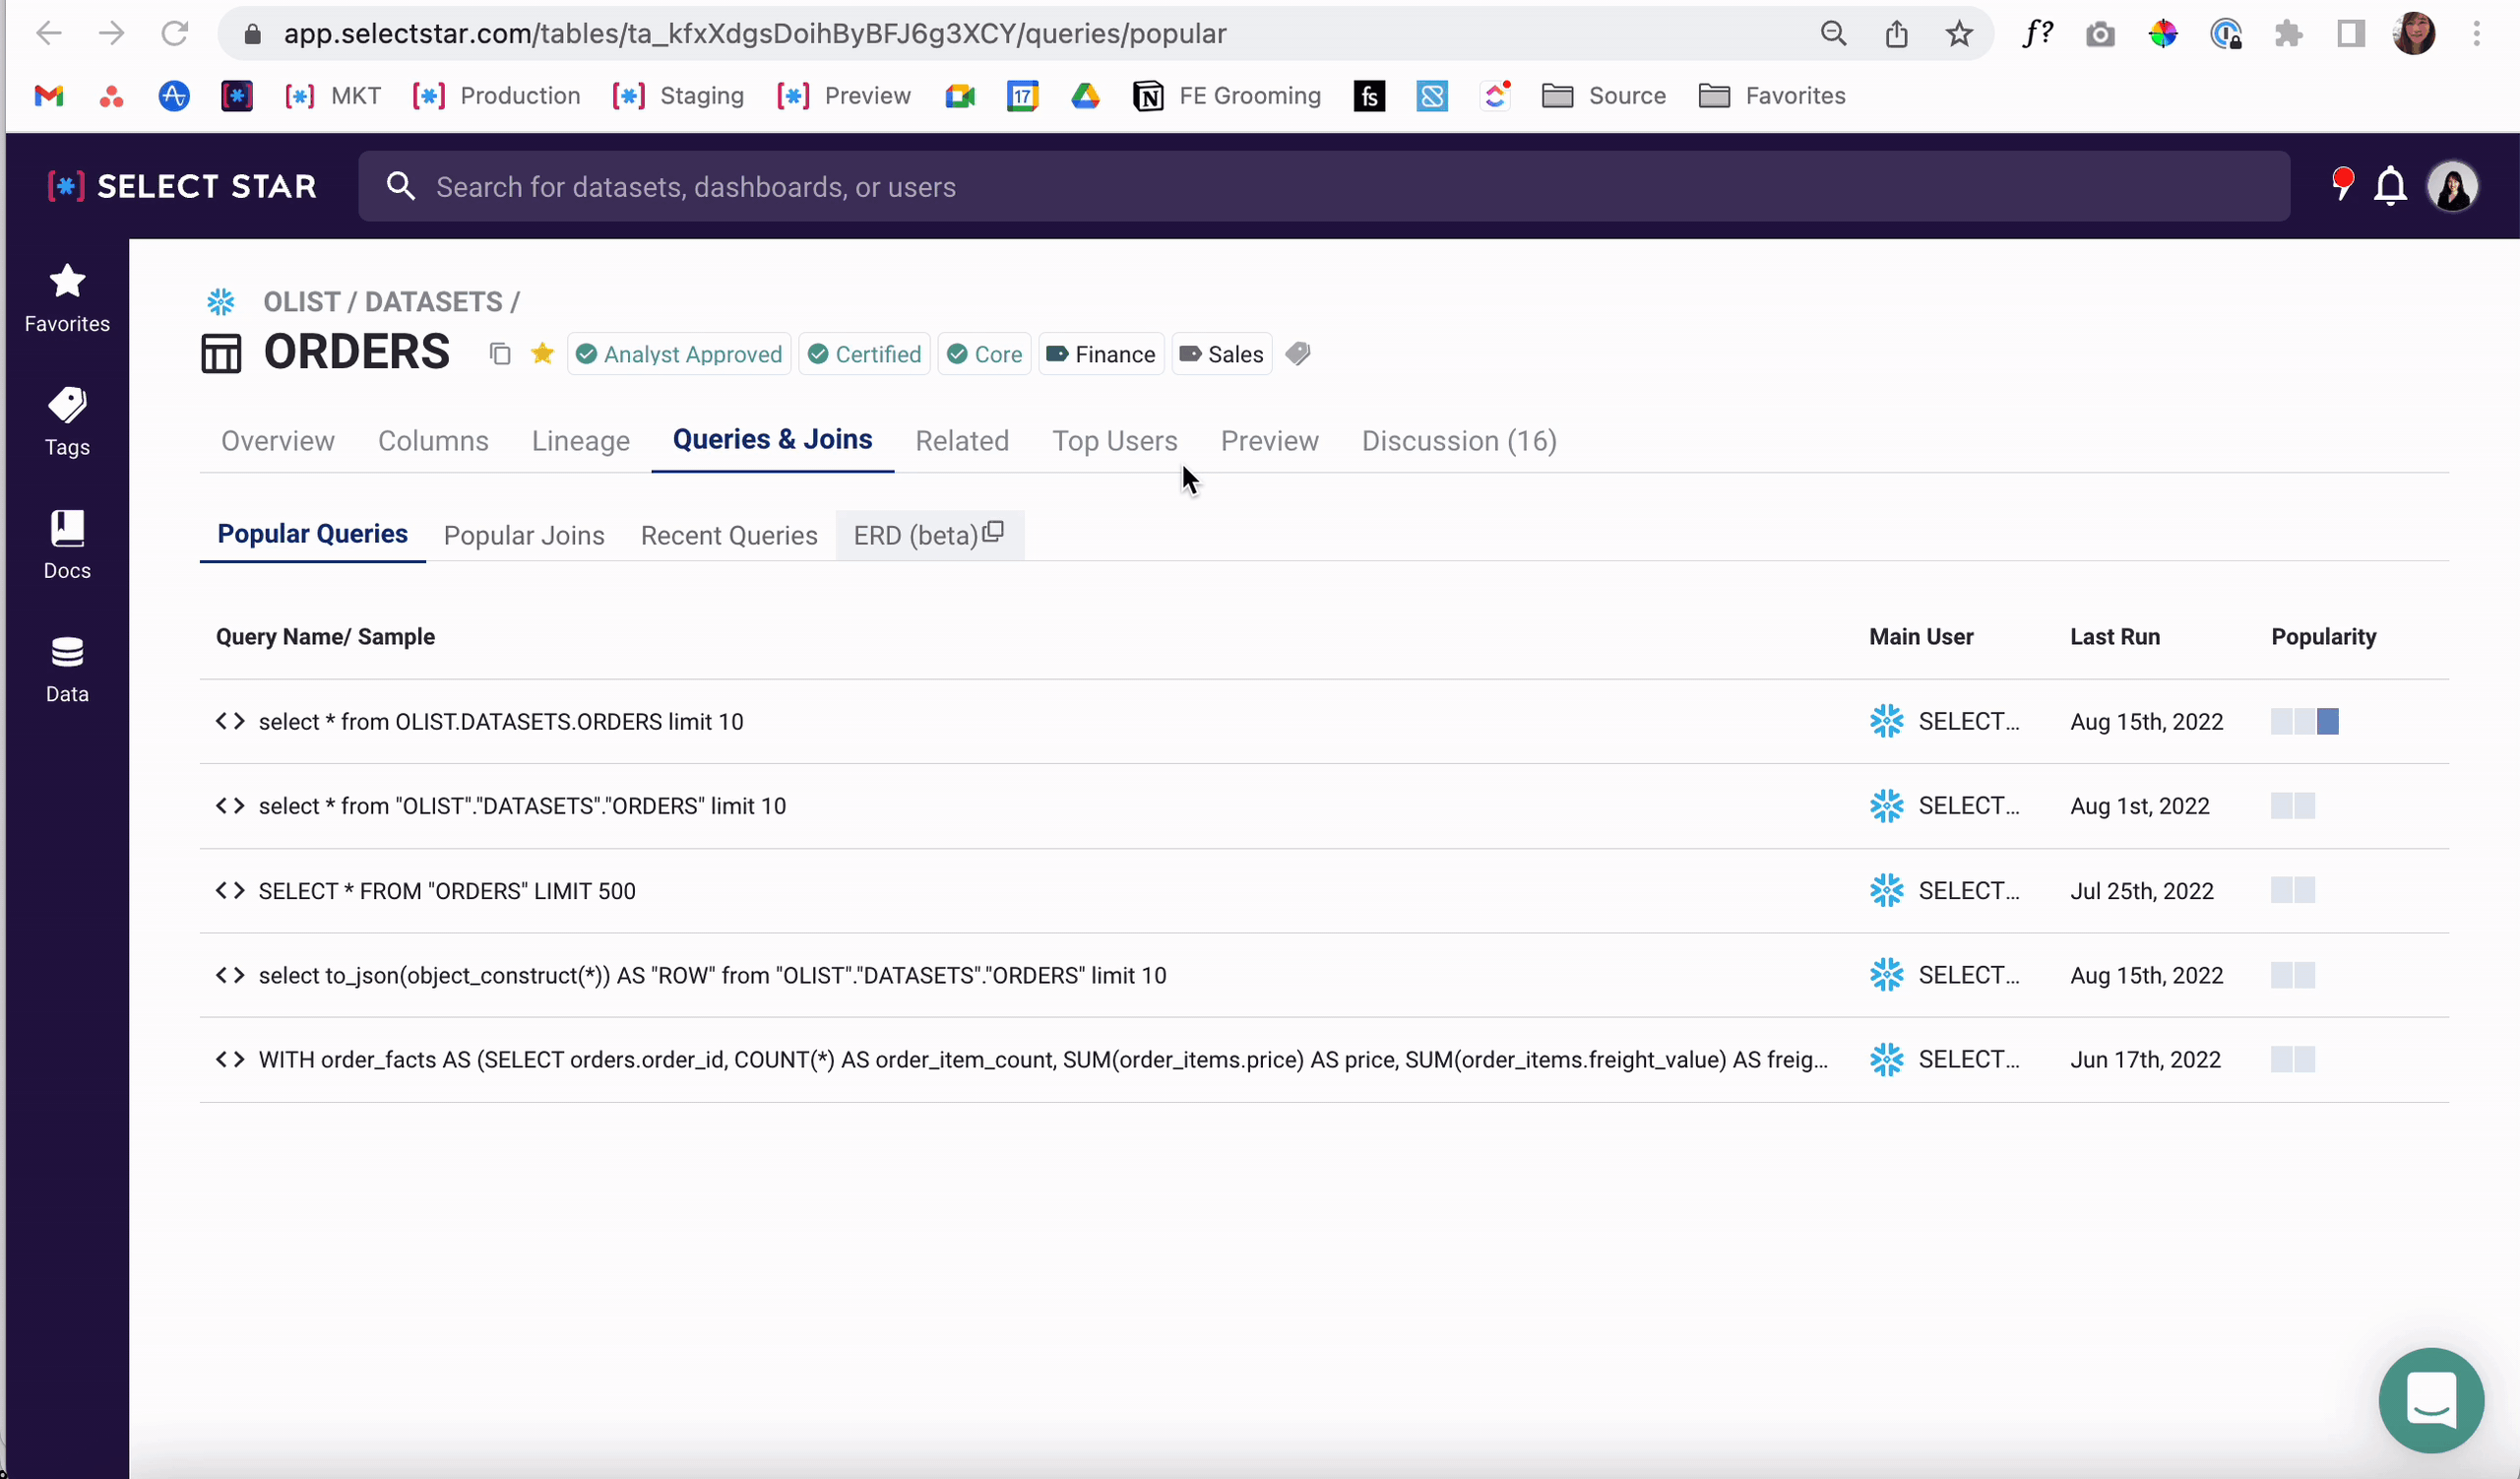Click the copy icon next to ORDERS title
2520x1479 pixels.
[500, 353]
